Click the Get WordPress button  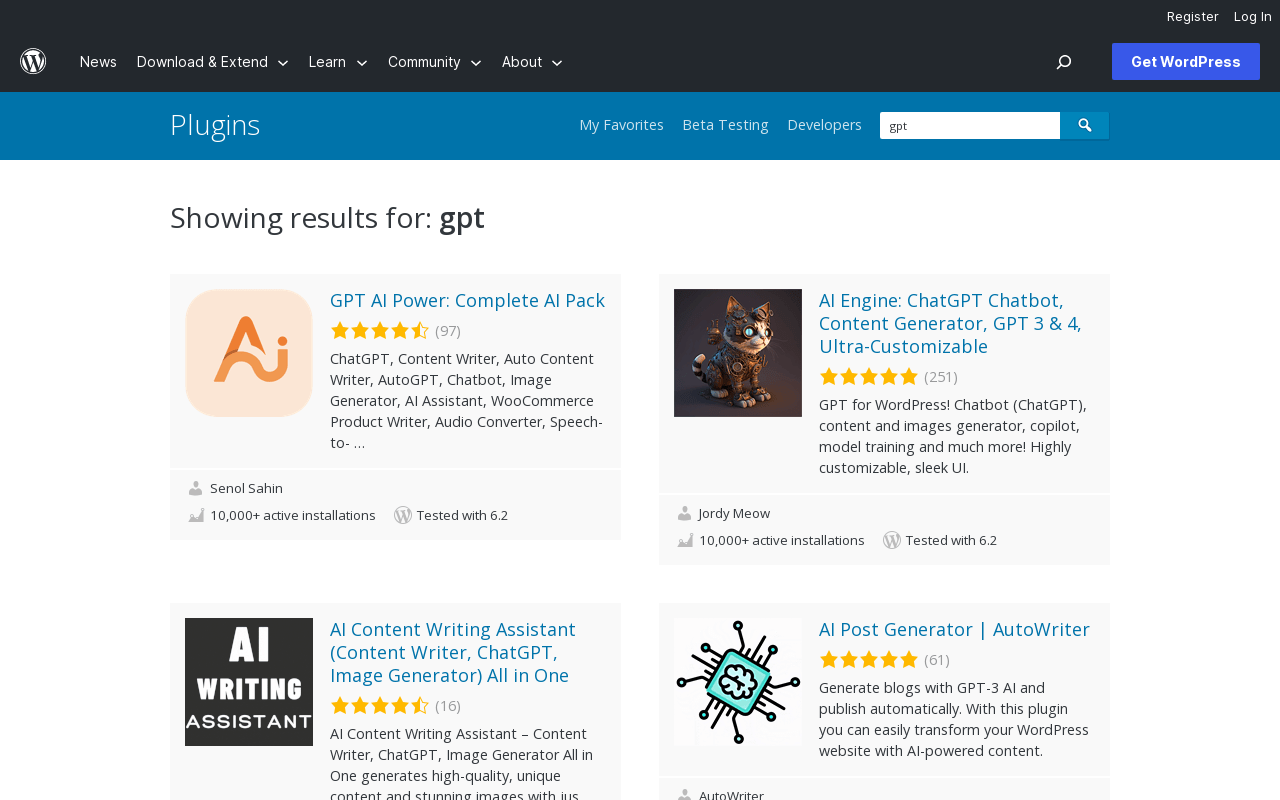click(1186, 62)
